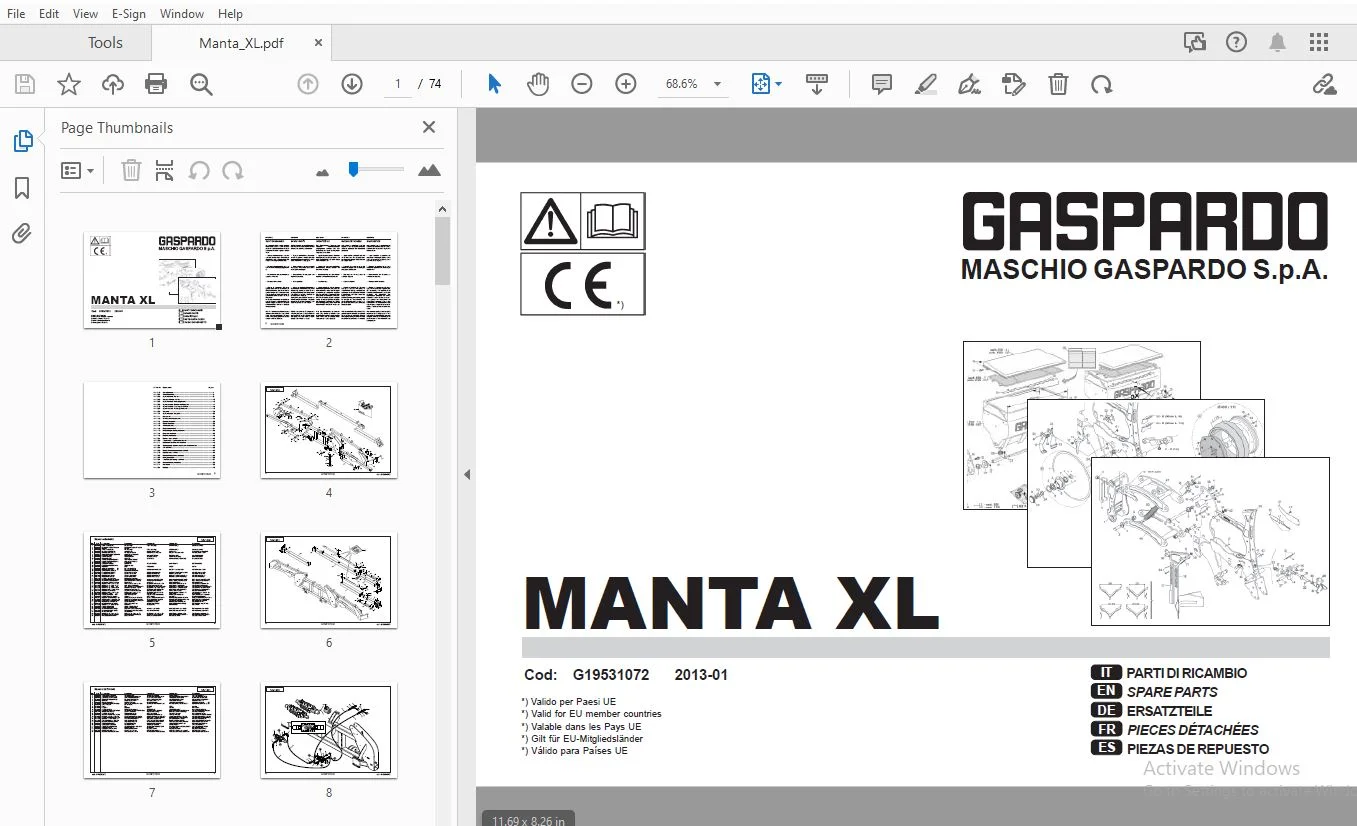
Task: Delete selected thumbnail pages icon
Action: click(x=131, y=170)
